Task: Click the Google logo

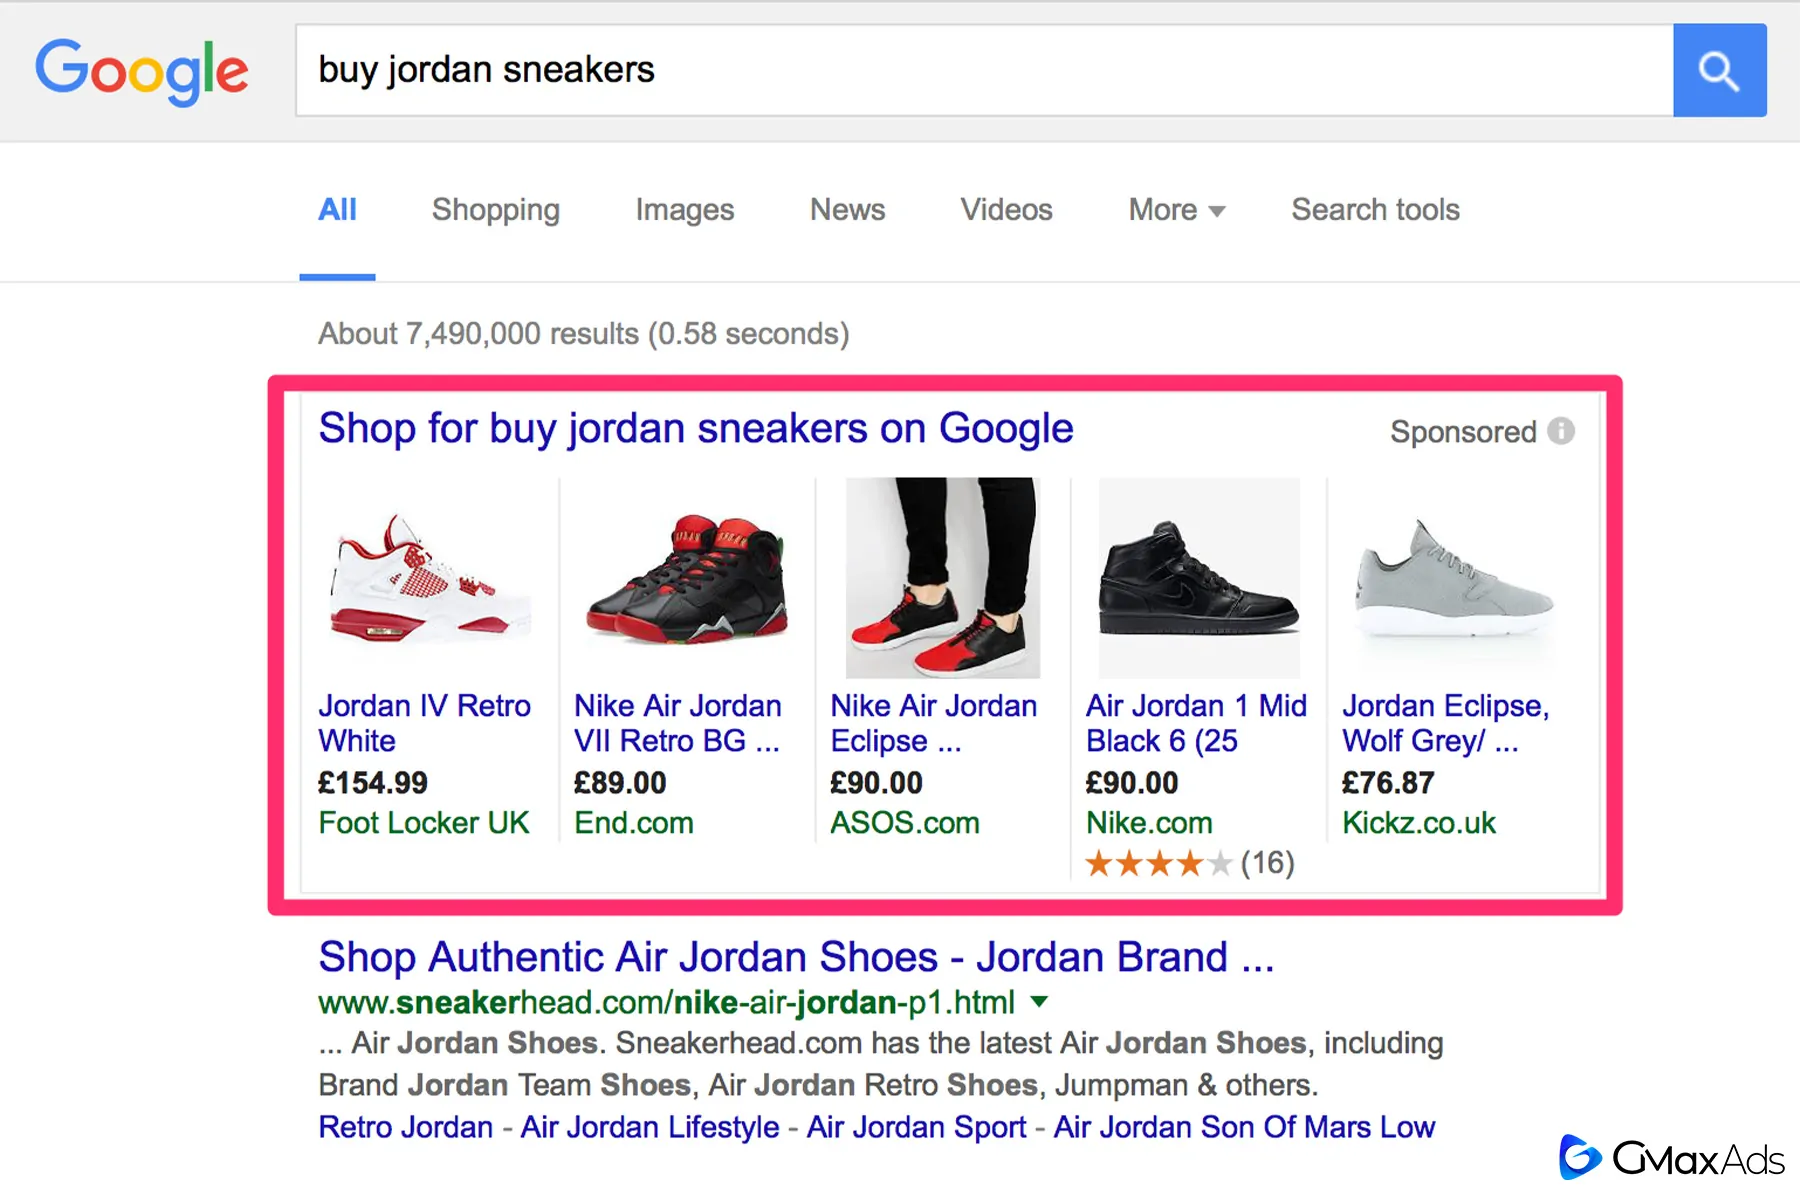Action: point(141,71)
